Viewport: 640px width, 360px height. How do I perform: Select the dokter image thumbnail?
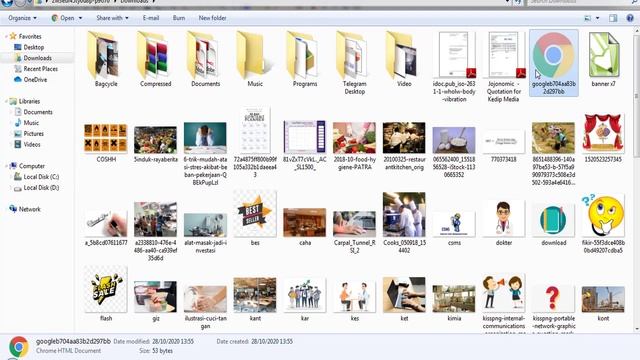coord(504,218)
